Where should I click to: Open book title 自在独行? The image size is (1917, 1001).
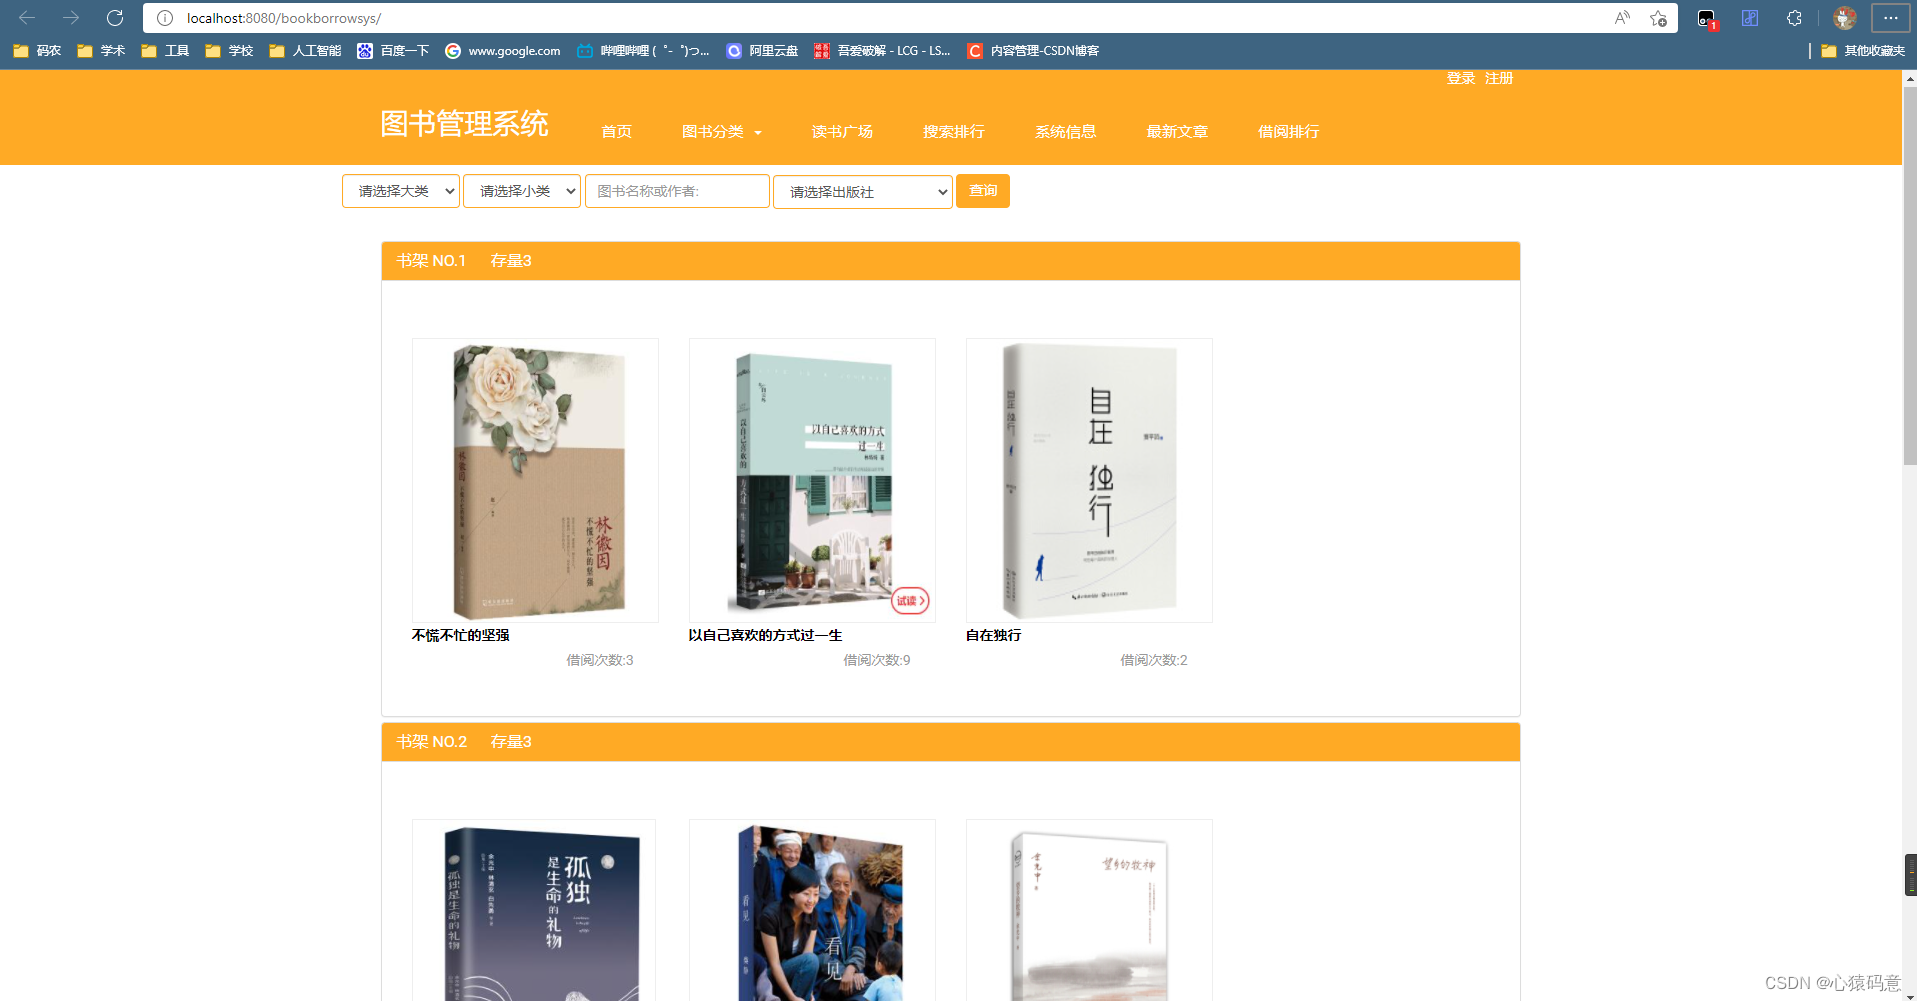[x=993, y=635]
